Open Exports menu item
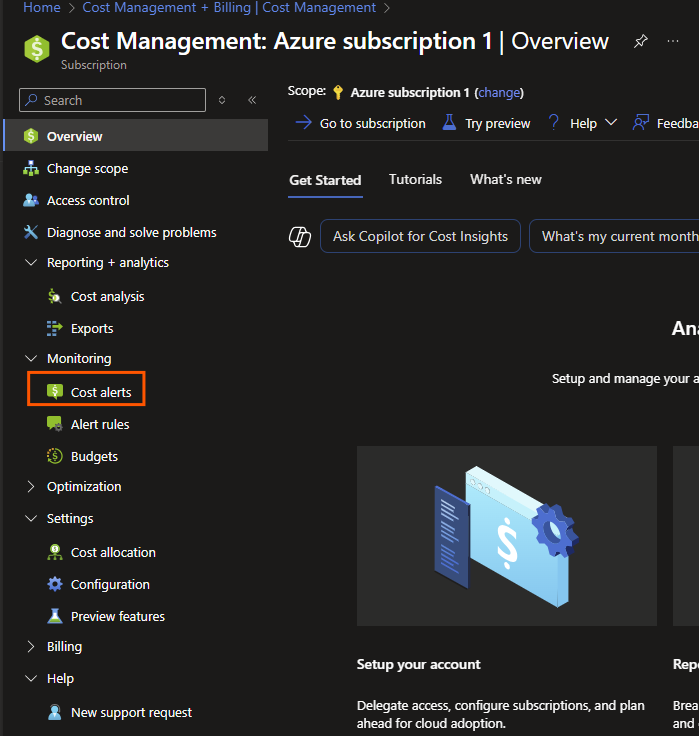This screenshot has width=699, height=736. pos(92,329)
